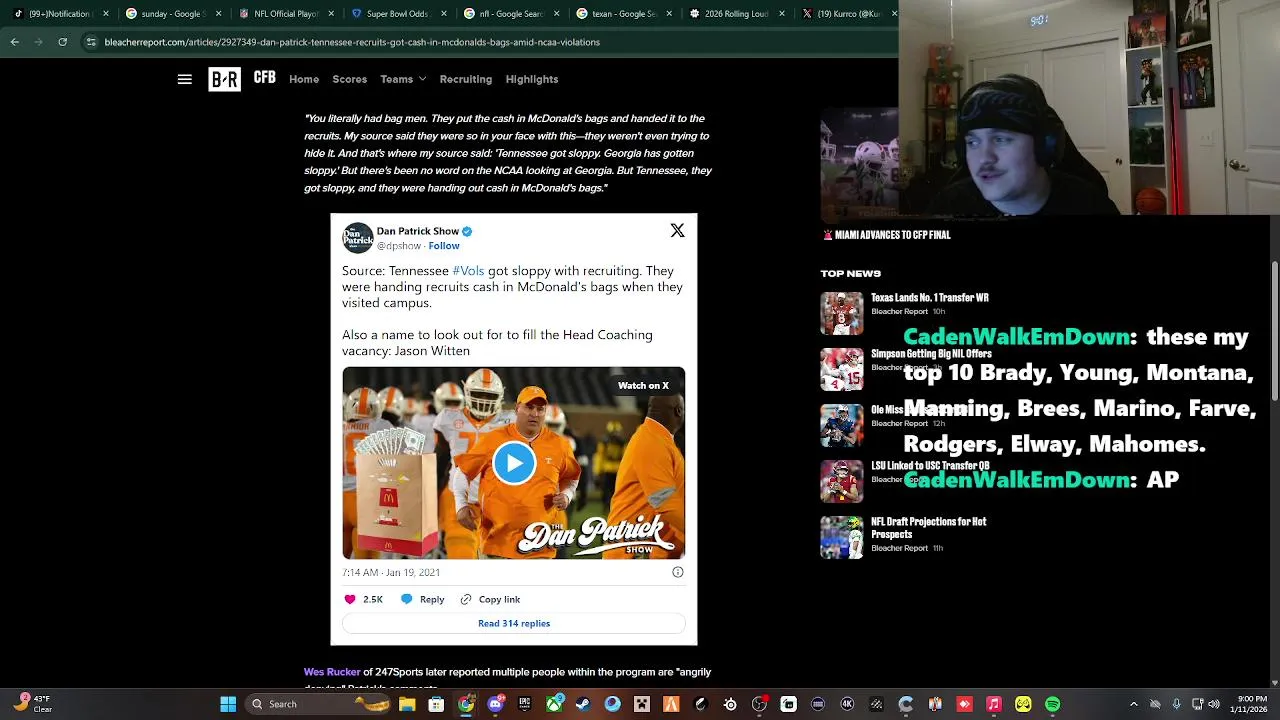Close the Super Bowl Odds tab
The image size is (1280, 720).
click(x=443, y=14)
